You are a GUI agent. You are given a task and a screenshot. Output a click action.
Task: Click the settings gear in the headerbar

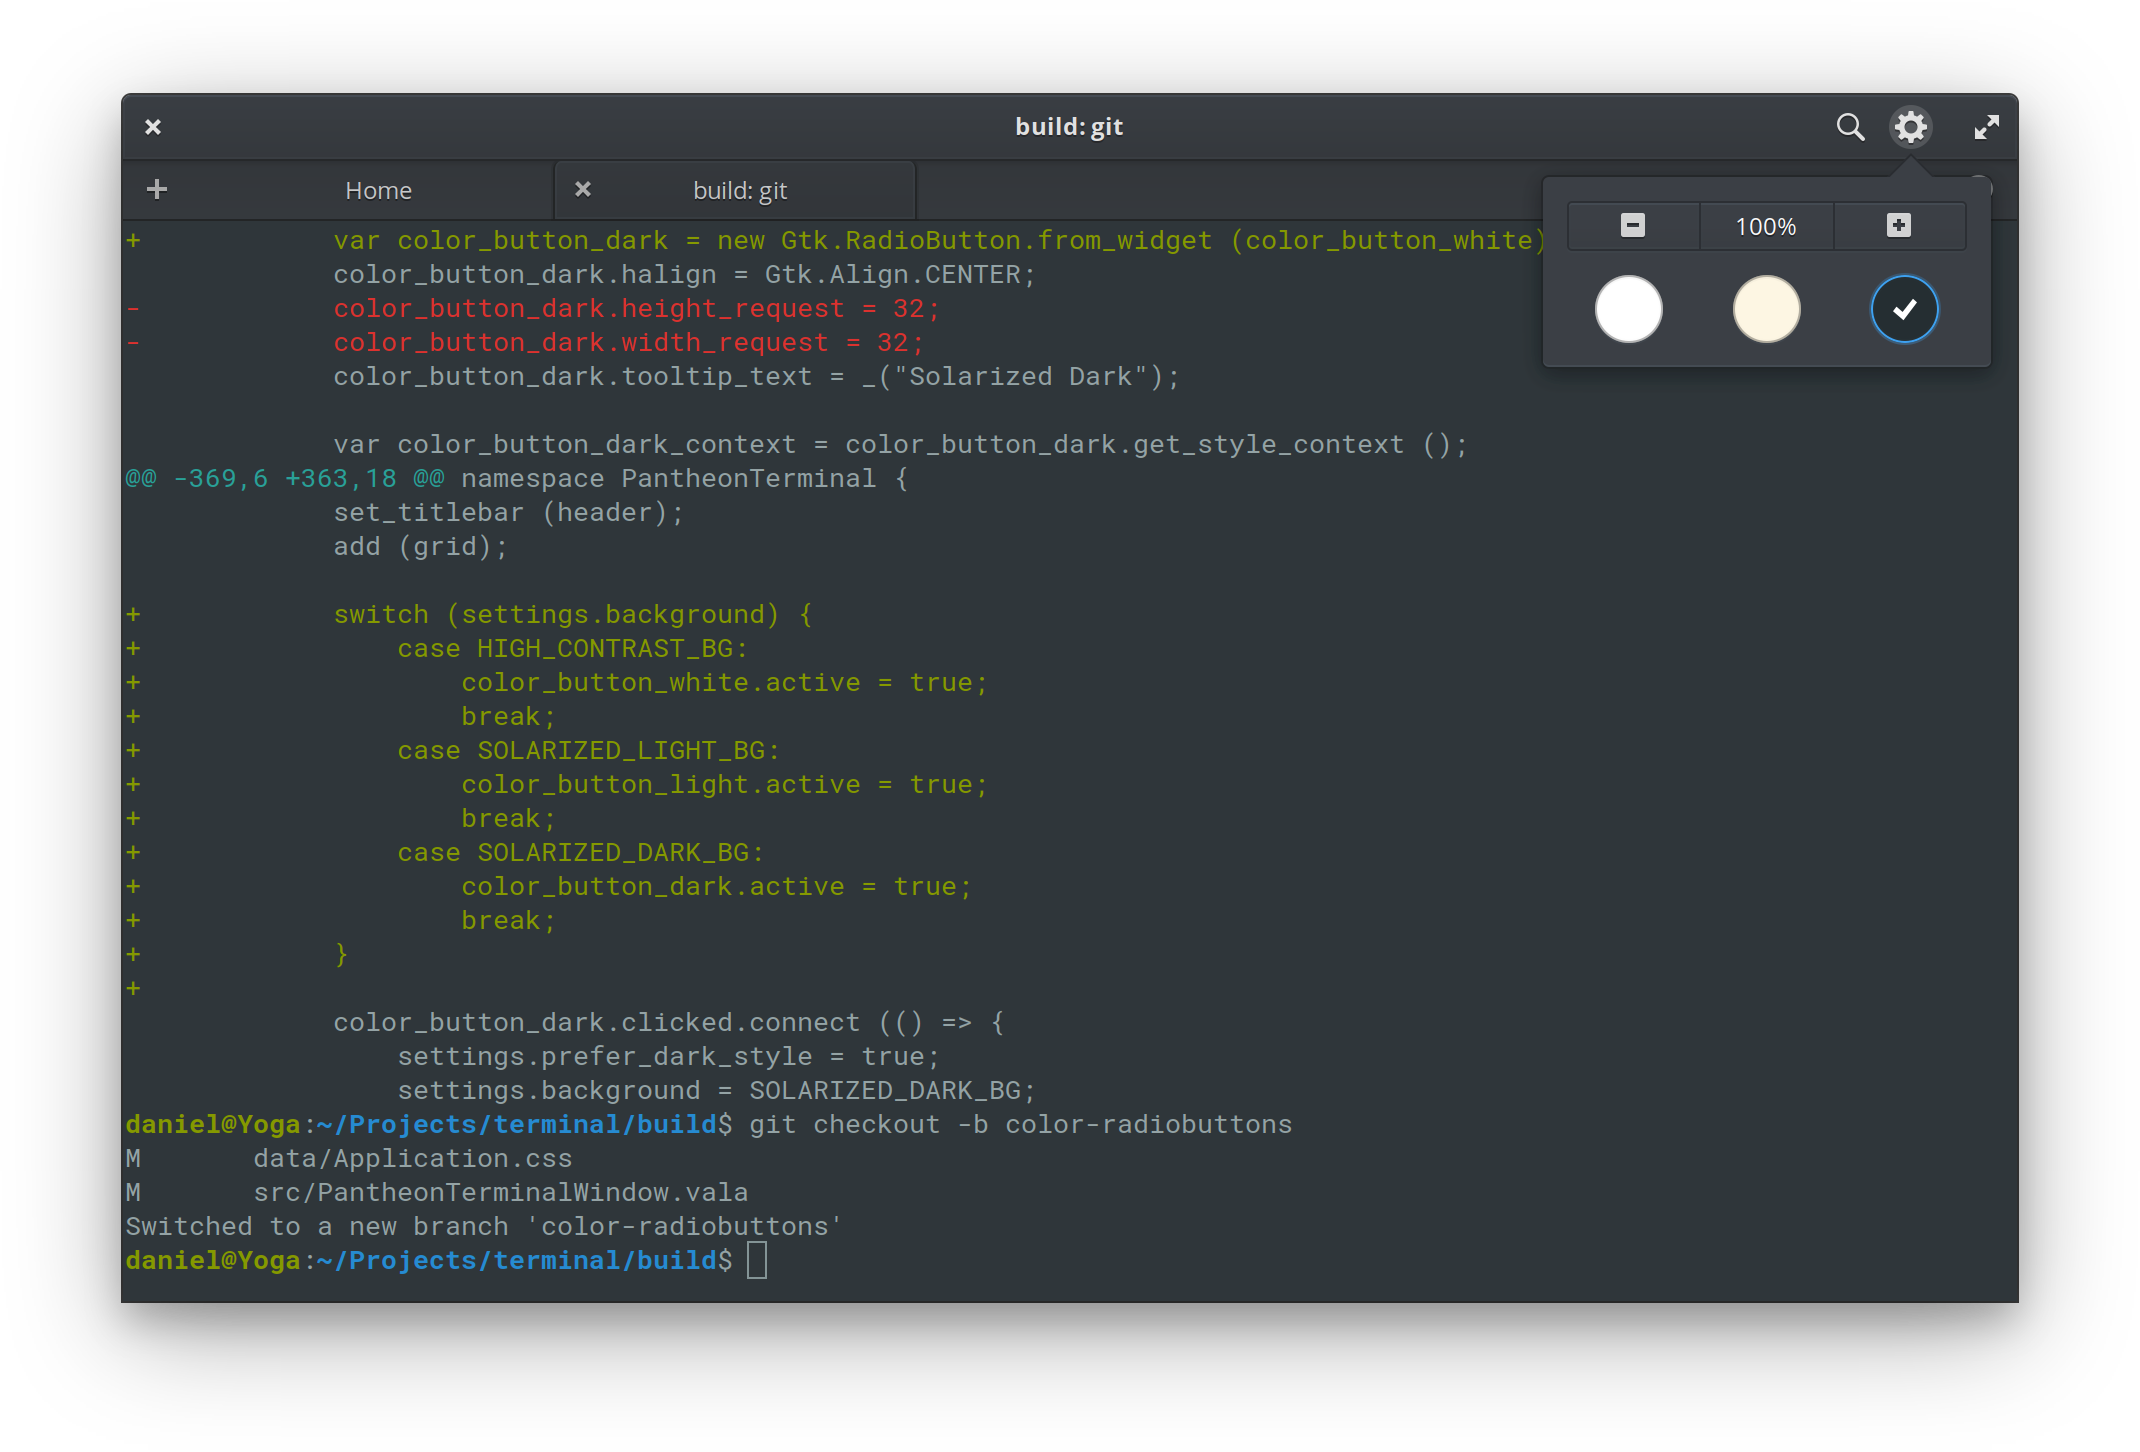(x=1910, y=127)
